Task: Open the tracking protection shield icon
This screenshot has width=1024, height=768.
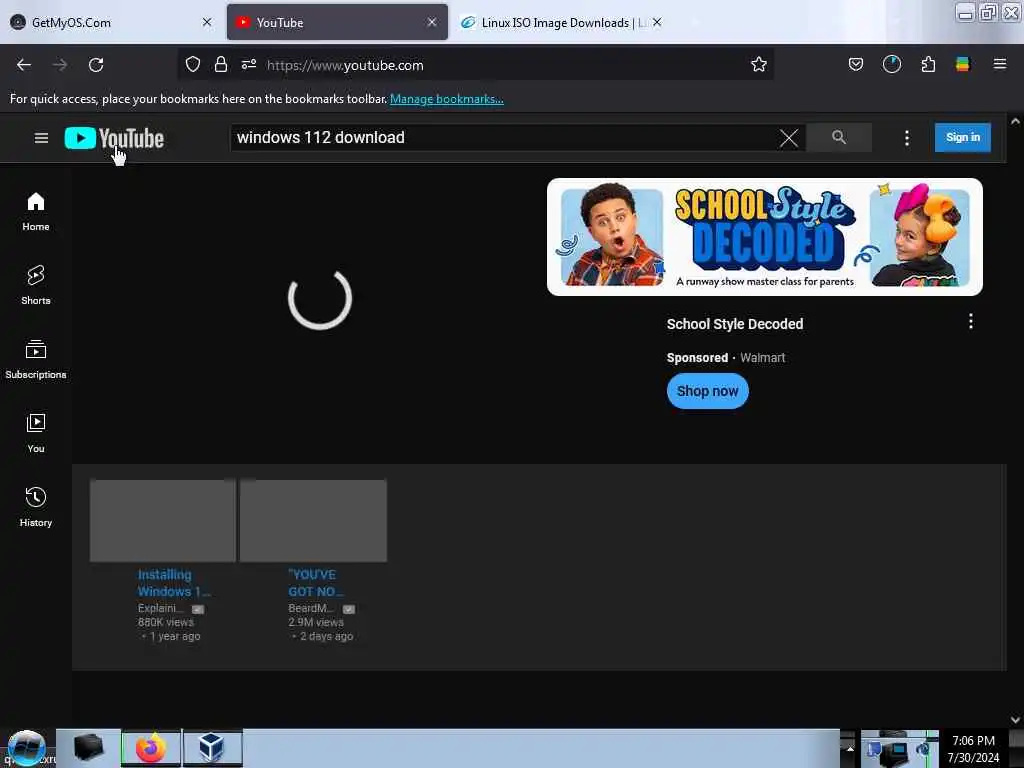Action: tap(193, 65)
